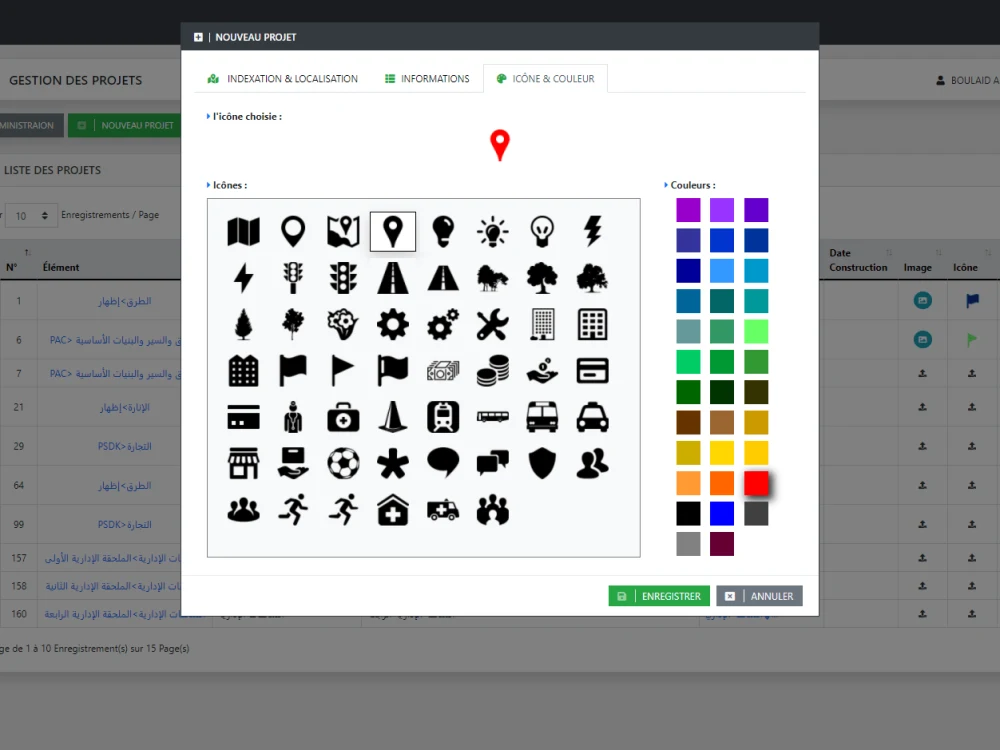This screenshot has height=750, width=1000.
Task: Pick the map with location marker icon
Action: coord(343,232)
